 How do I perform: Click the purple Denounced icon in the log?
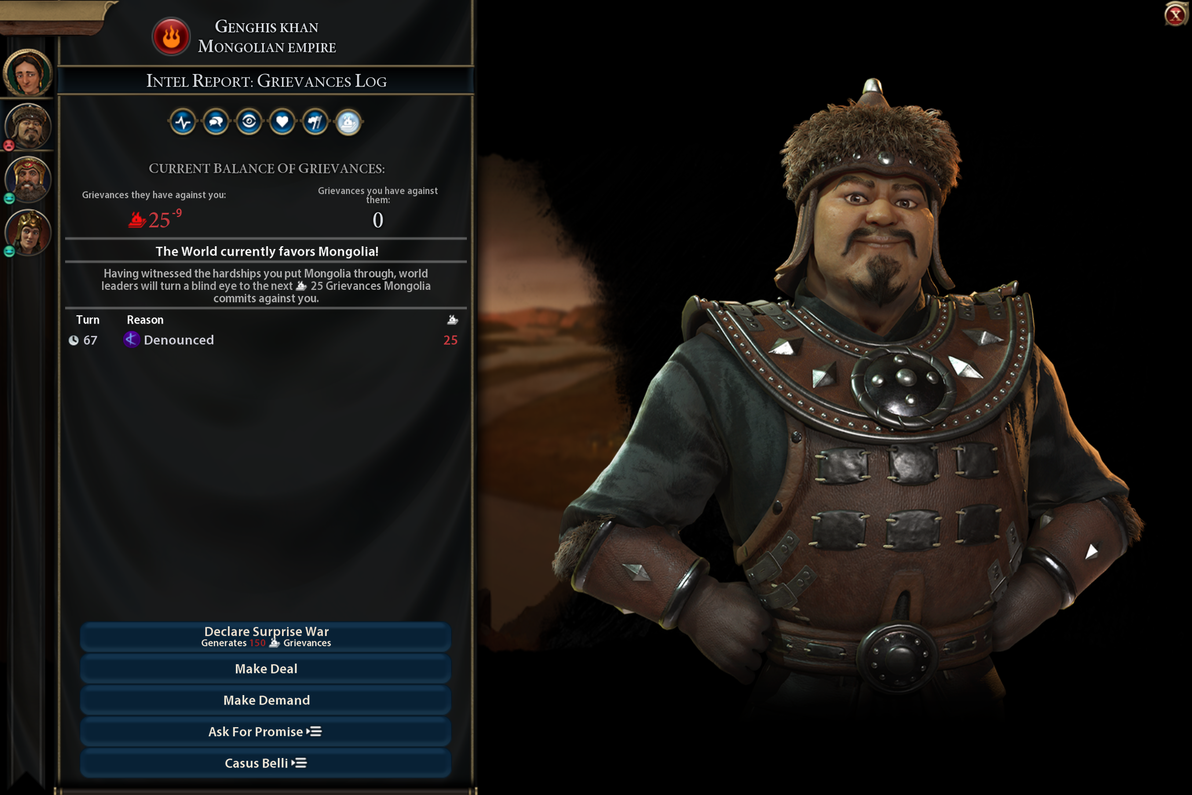coord(132,340)
